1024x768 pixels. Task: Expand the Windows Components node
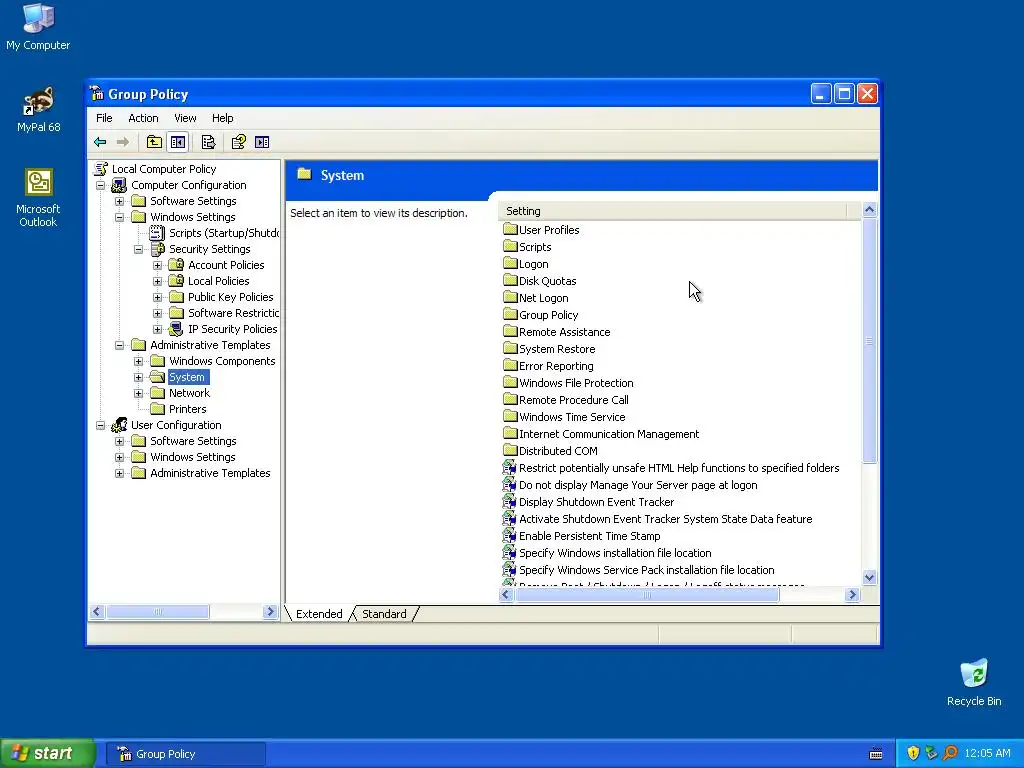pyautogui.click(x=138, y=361)
